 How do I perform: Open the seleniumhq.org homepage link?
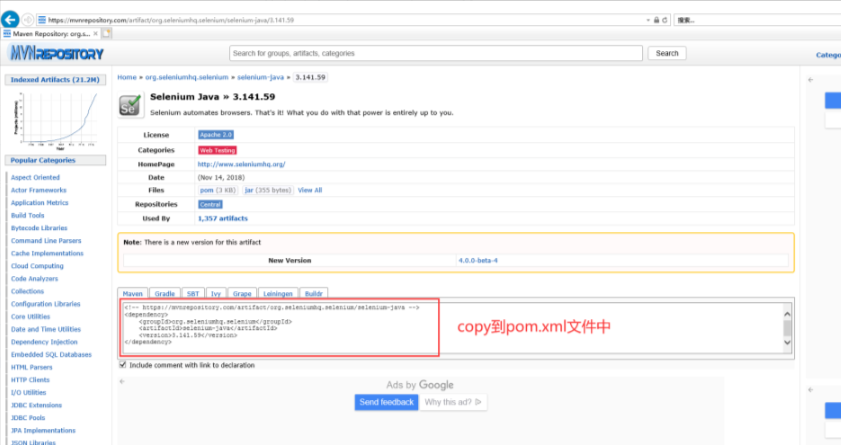click(241, 164)
